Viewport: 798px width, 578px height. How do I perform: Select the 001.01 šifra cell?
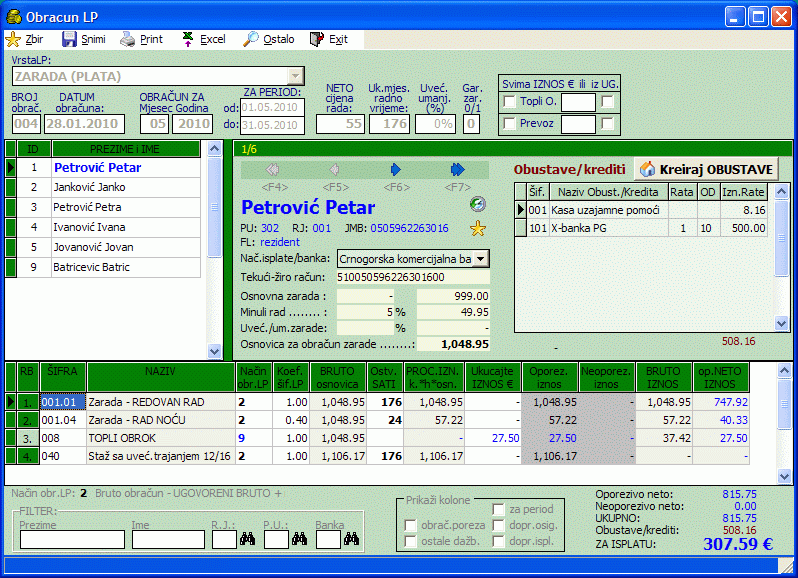pos(63,402)
